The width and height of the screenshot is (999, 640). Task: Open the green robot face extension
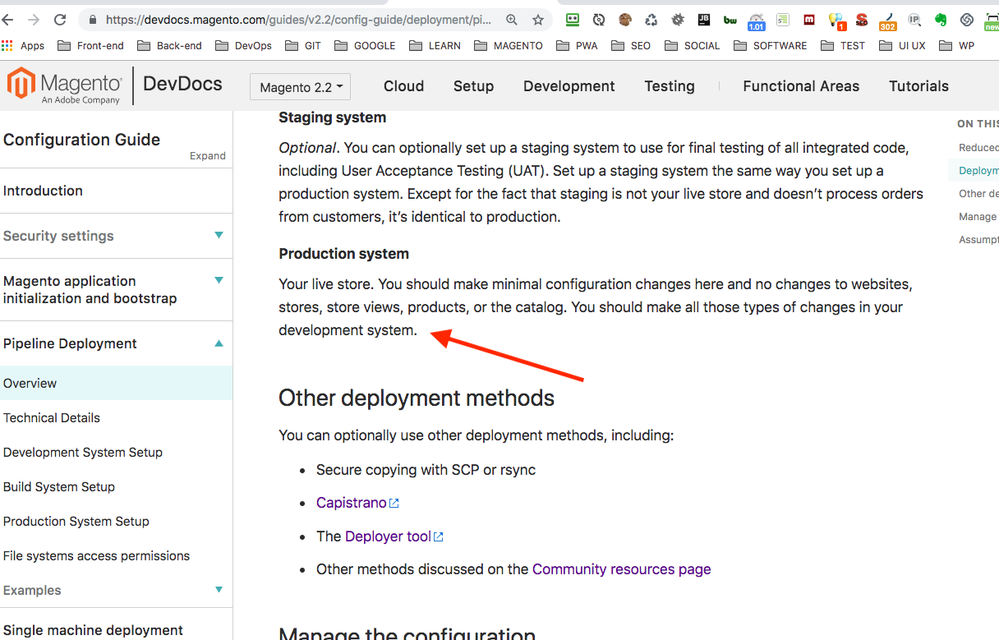pos(573,20)
